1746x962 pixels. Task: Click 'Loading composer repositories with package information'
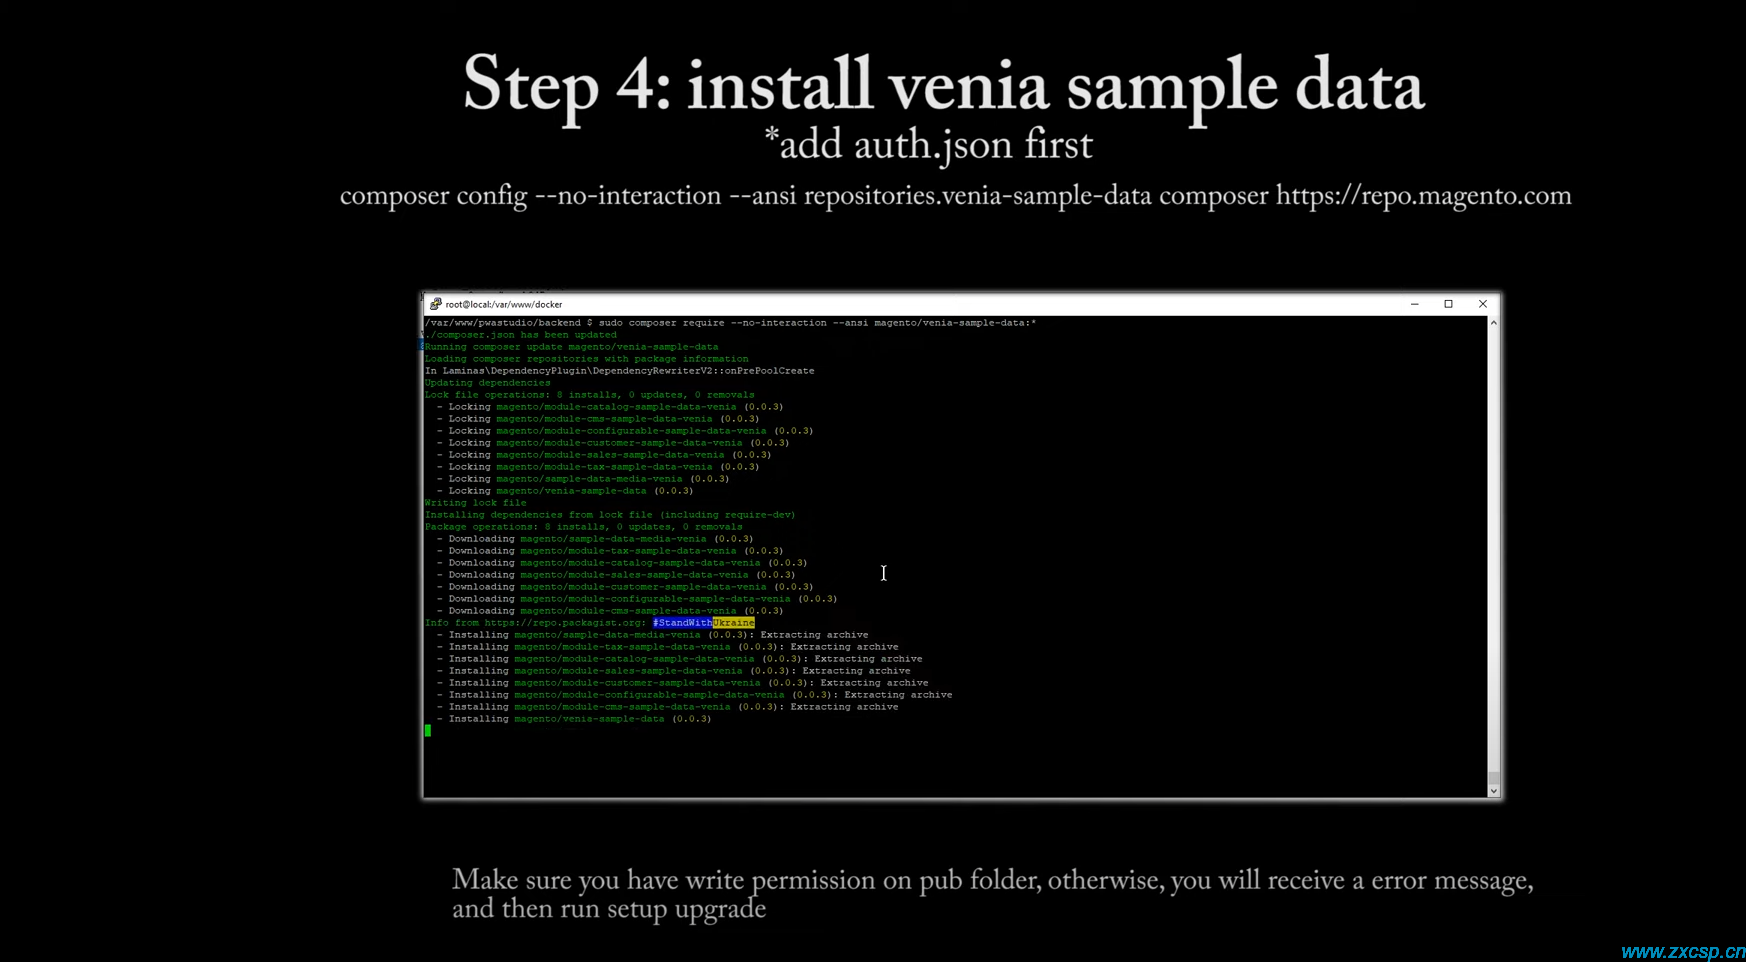pyautogui.click(x=586, y=359)
